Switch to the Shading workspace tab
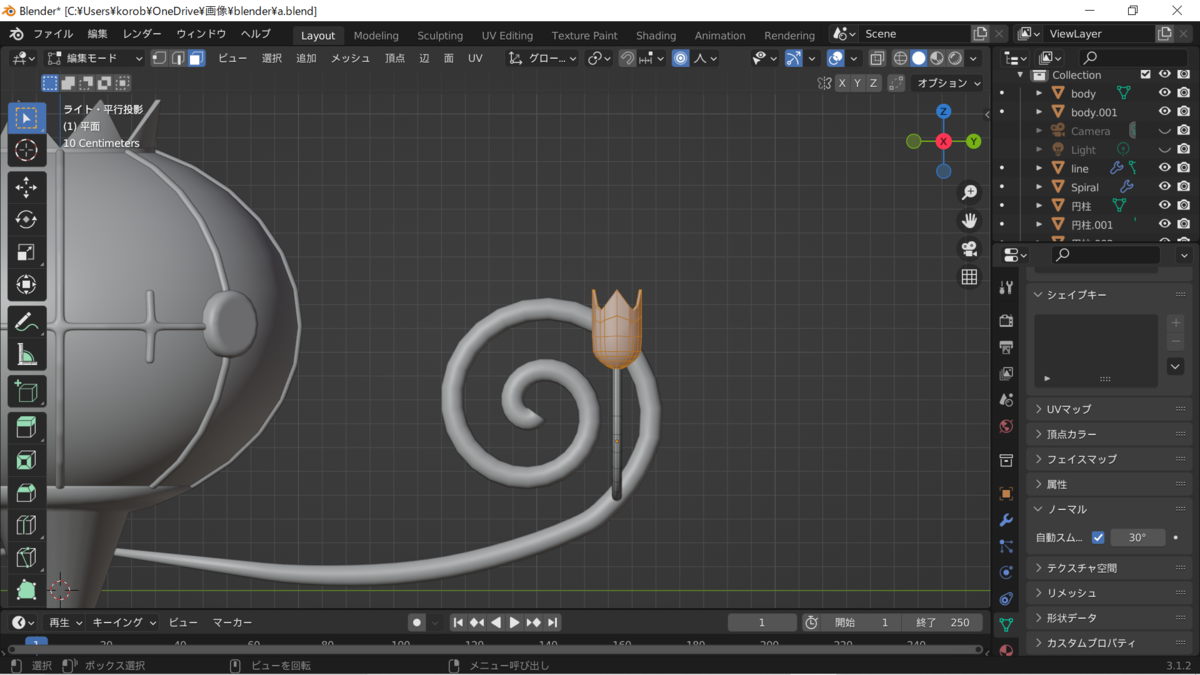Viewport: 1200px width, 675px height. pos(656,35)
